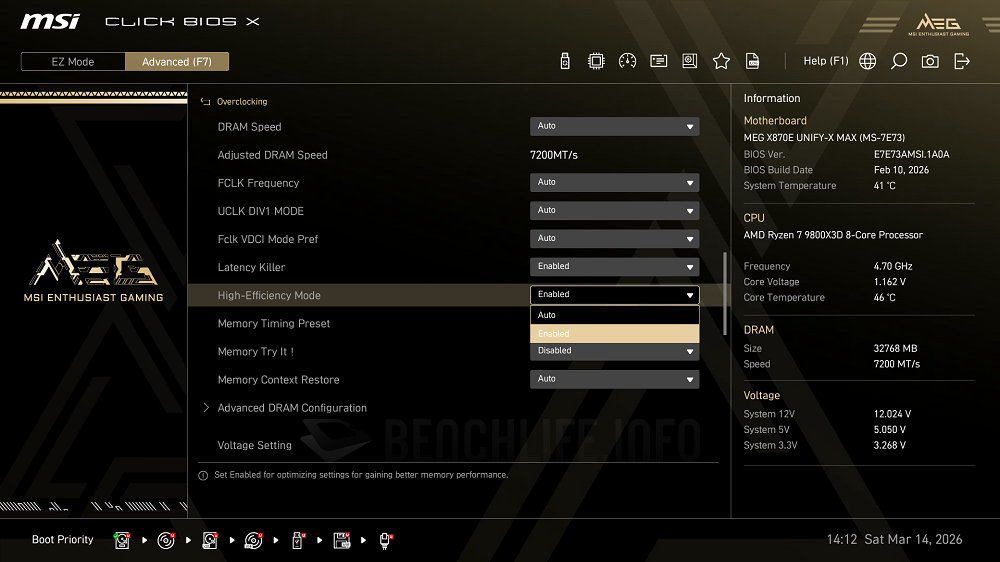
Task: Open the Latency Killer dropdown
Action: click(x=614, y=267)
